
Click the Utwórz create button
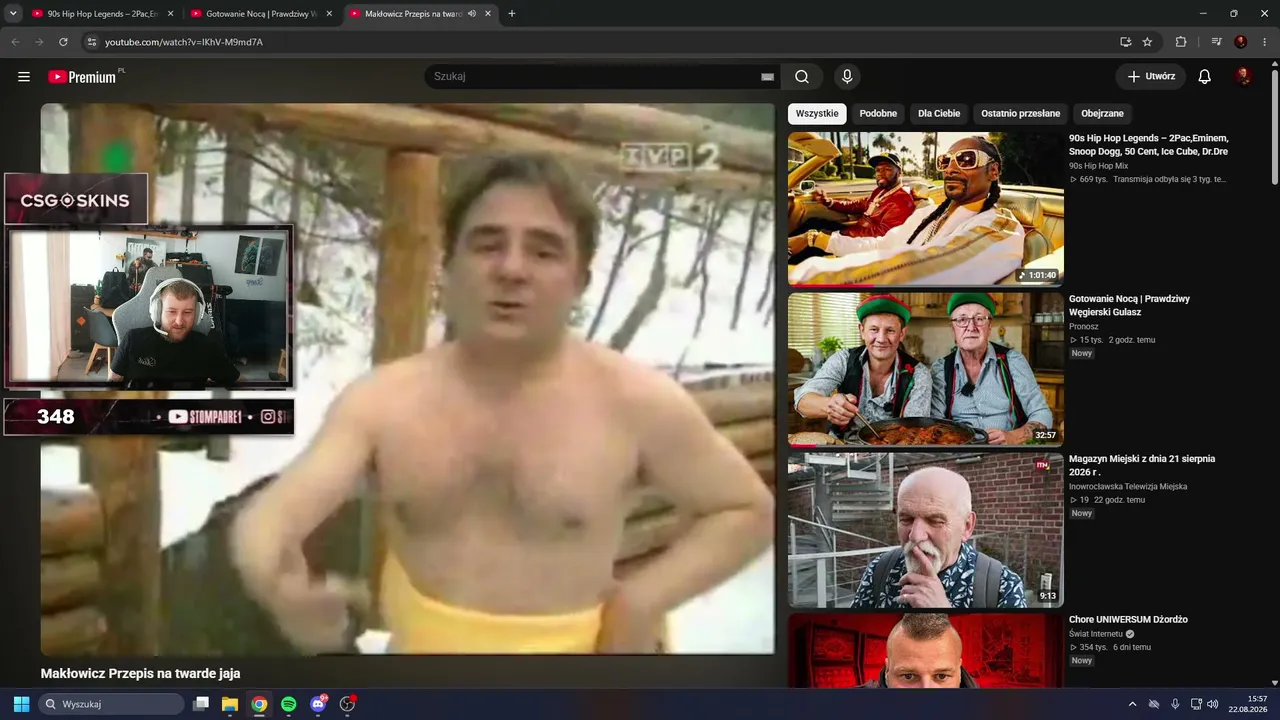point(1151,77)
